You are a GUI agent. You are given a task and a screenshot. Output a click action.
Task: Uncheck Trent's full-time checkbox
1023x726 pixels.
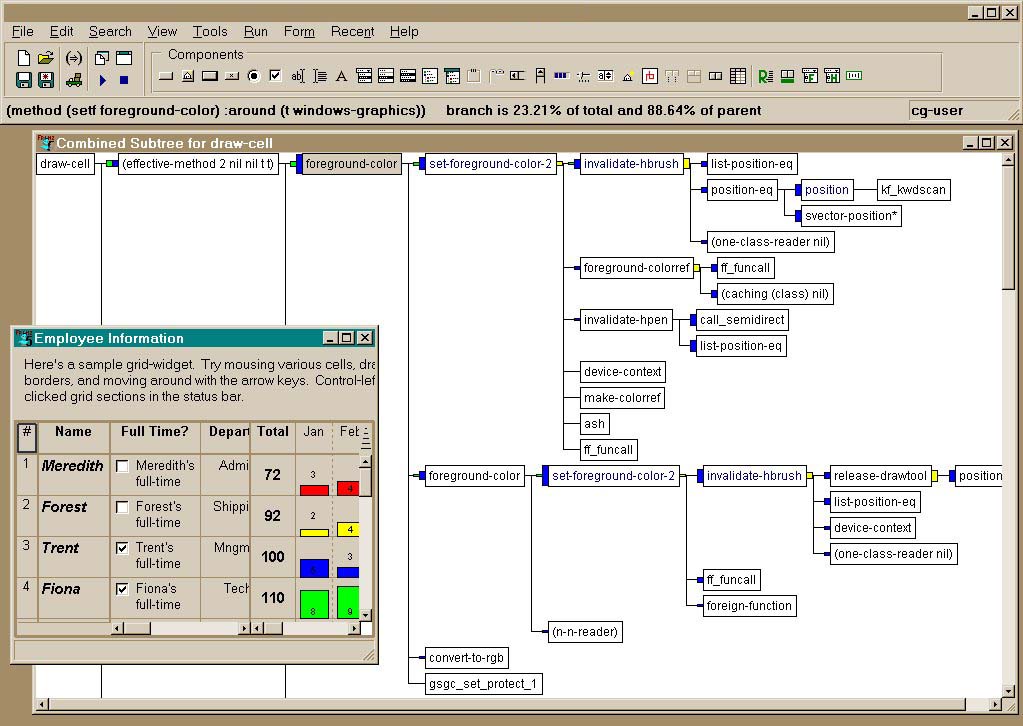pos(122,548)
